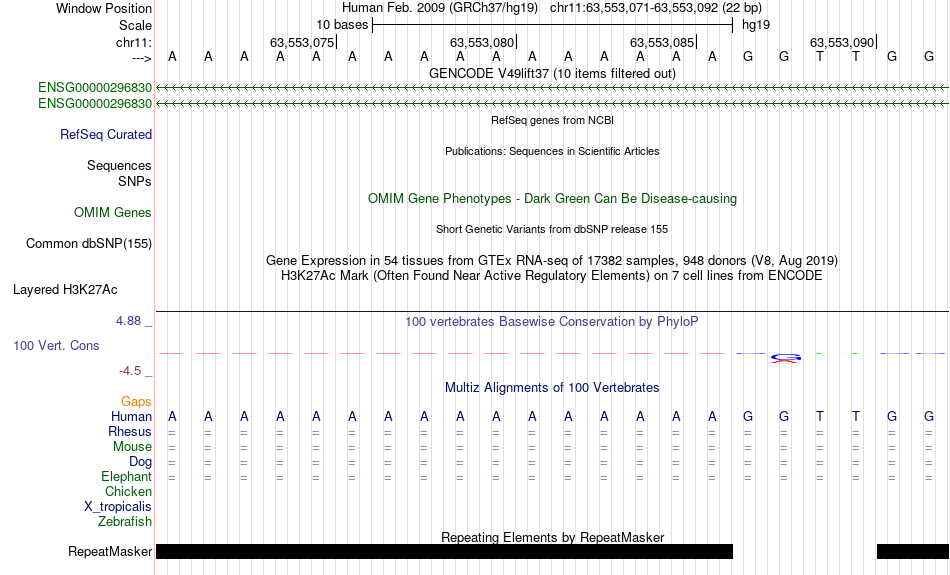Click the 63,553,085 ruler position marker
Screen dimensions: 950x575
pyautogui.click(x=663, y=42)
